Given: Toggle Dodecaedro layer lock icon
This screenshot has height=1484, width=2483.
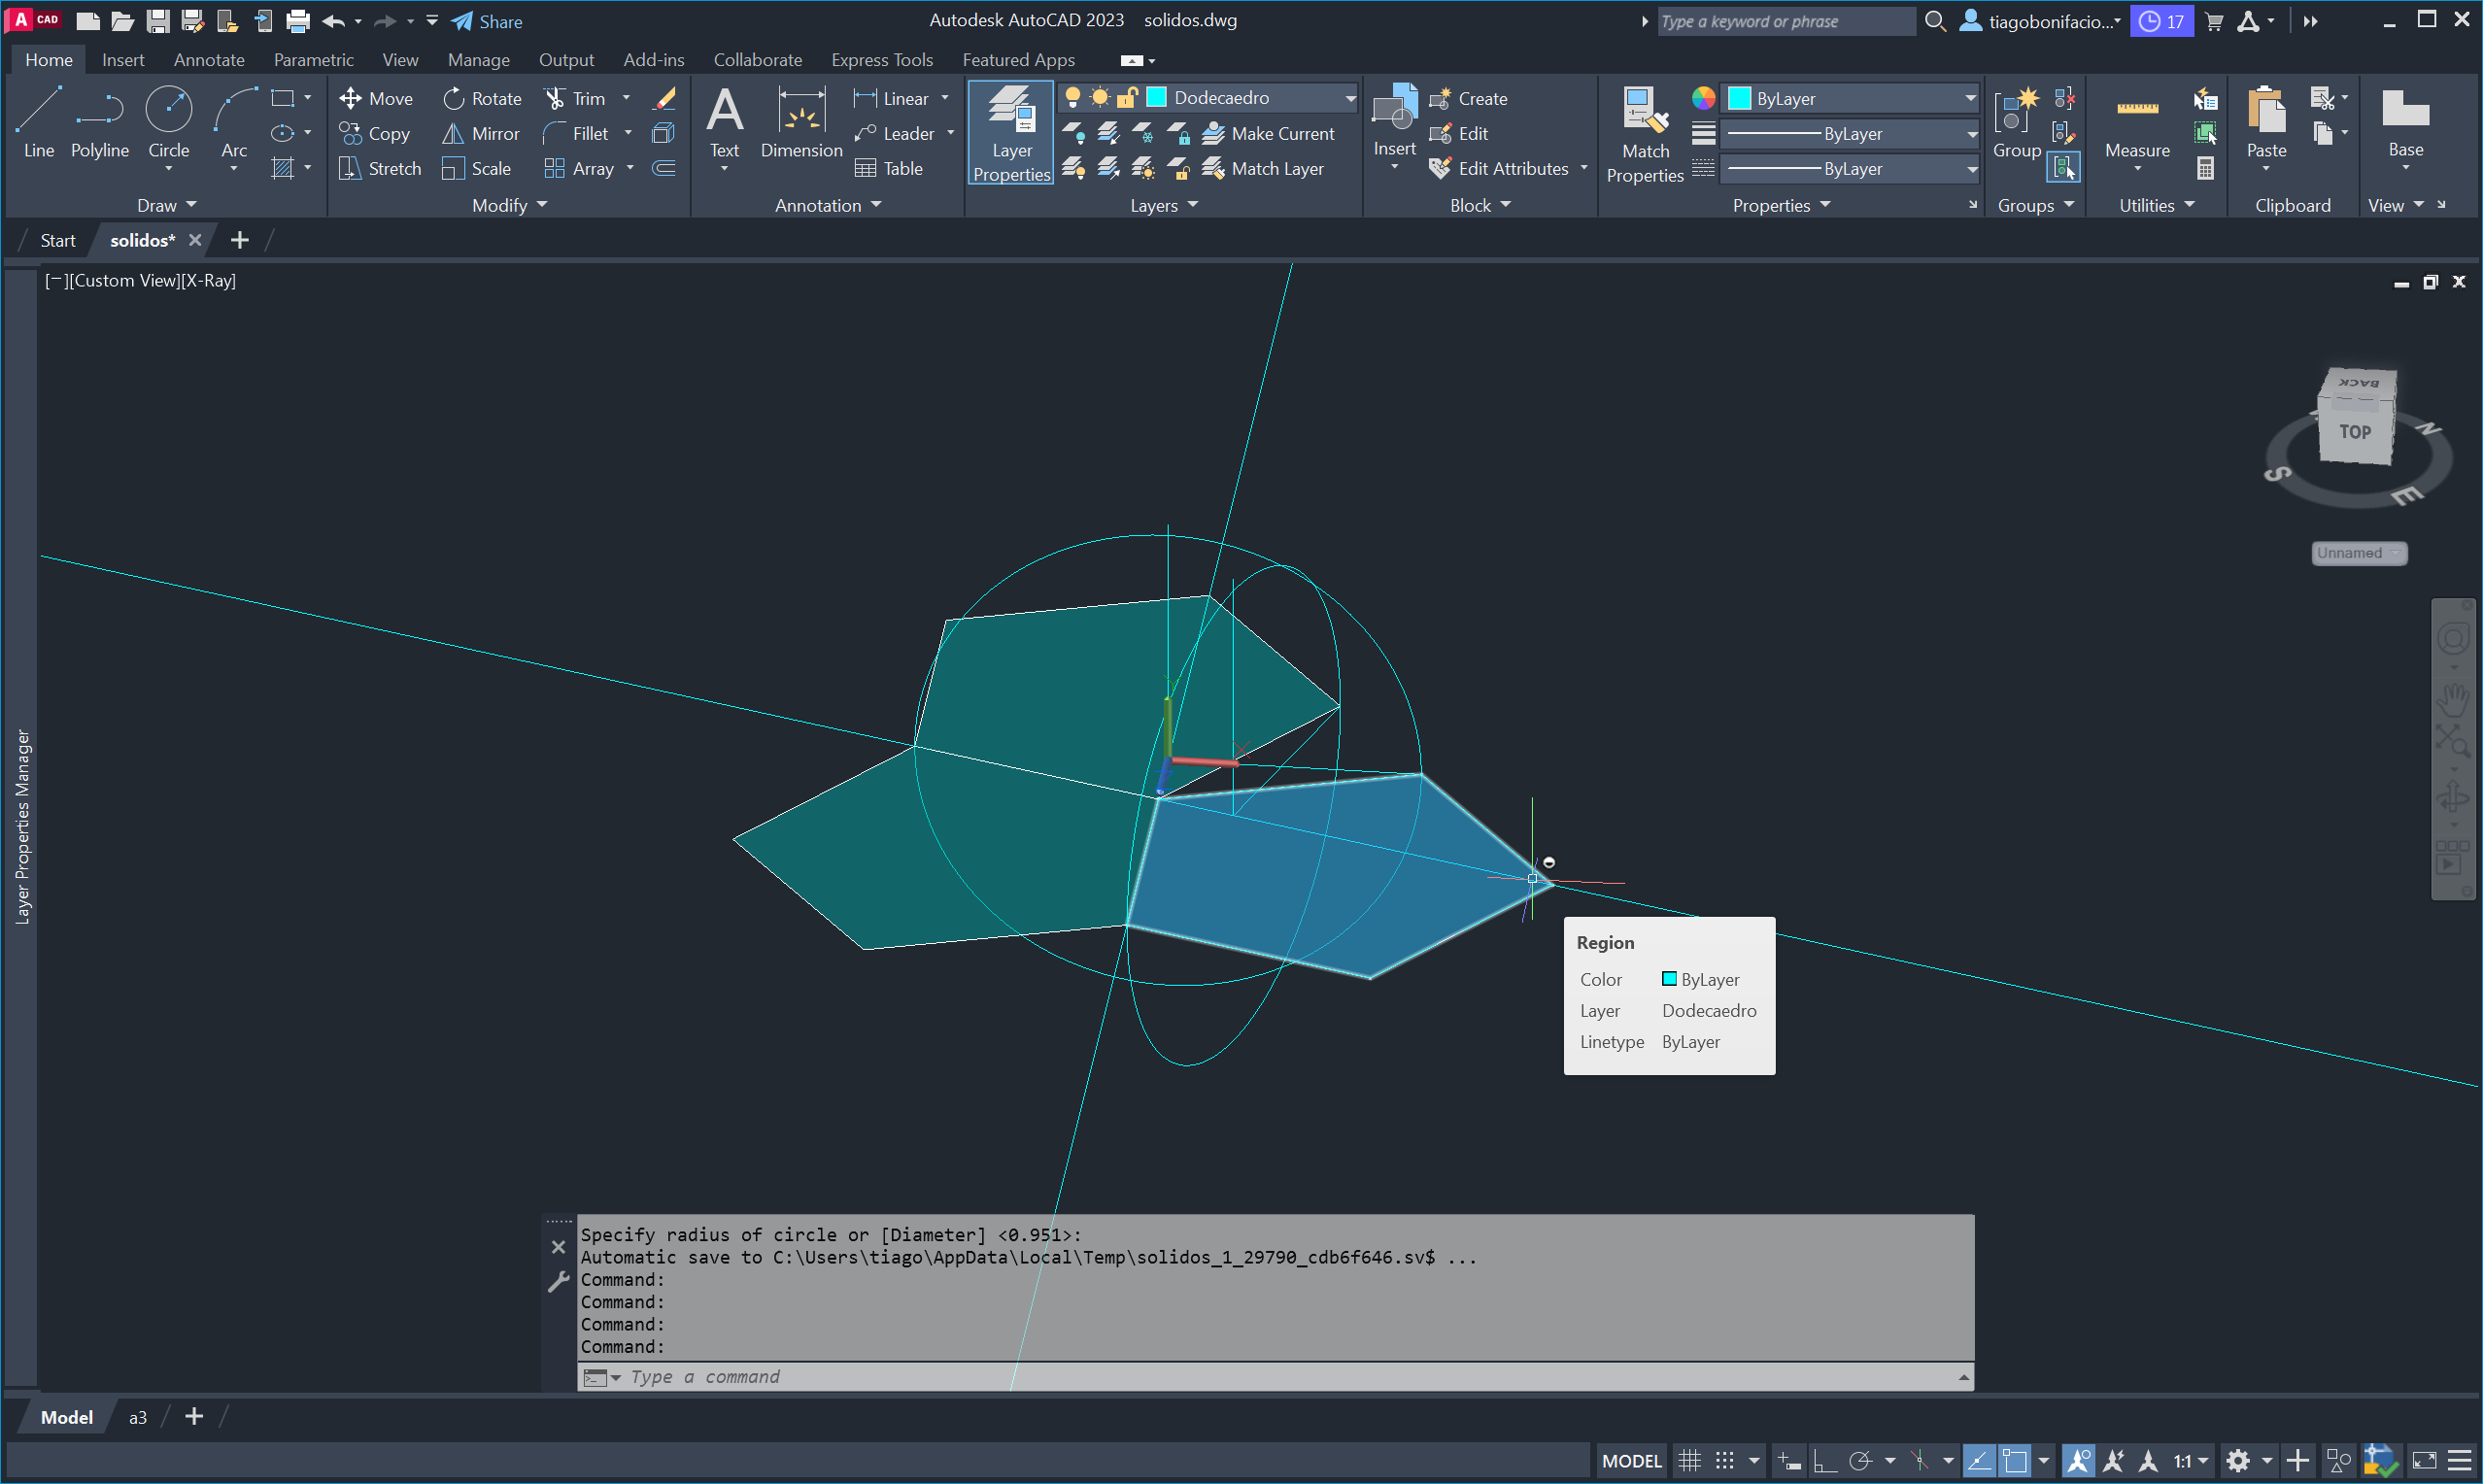Looking at the screenshot, I should 1127,97.
